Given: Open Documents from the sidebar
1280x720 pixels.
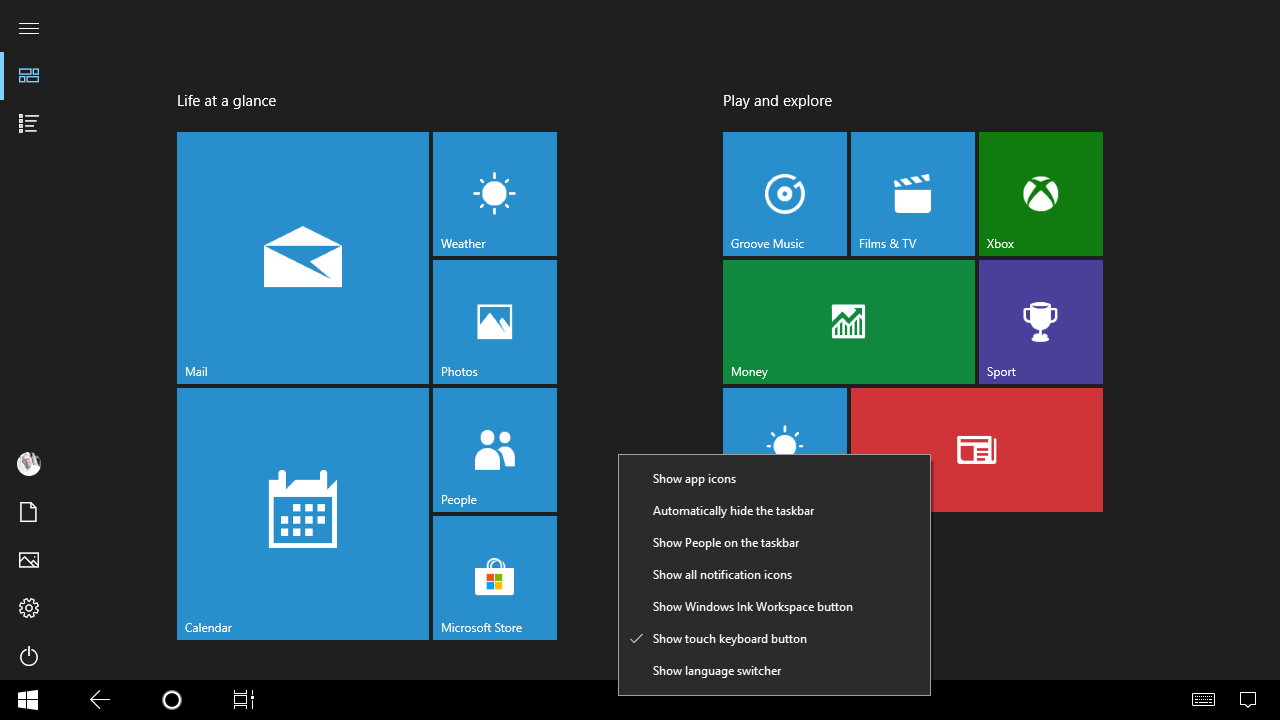Looking at the screenshot, I should pyautogui.click(x=29, y=512).
